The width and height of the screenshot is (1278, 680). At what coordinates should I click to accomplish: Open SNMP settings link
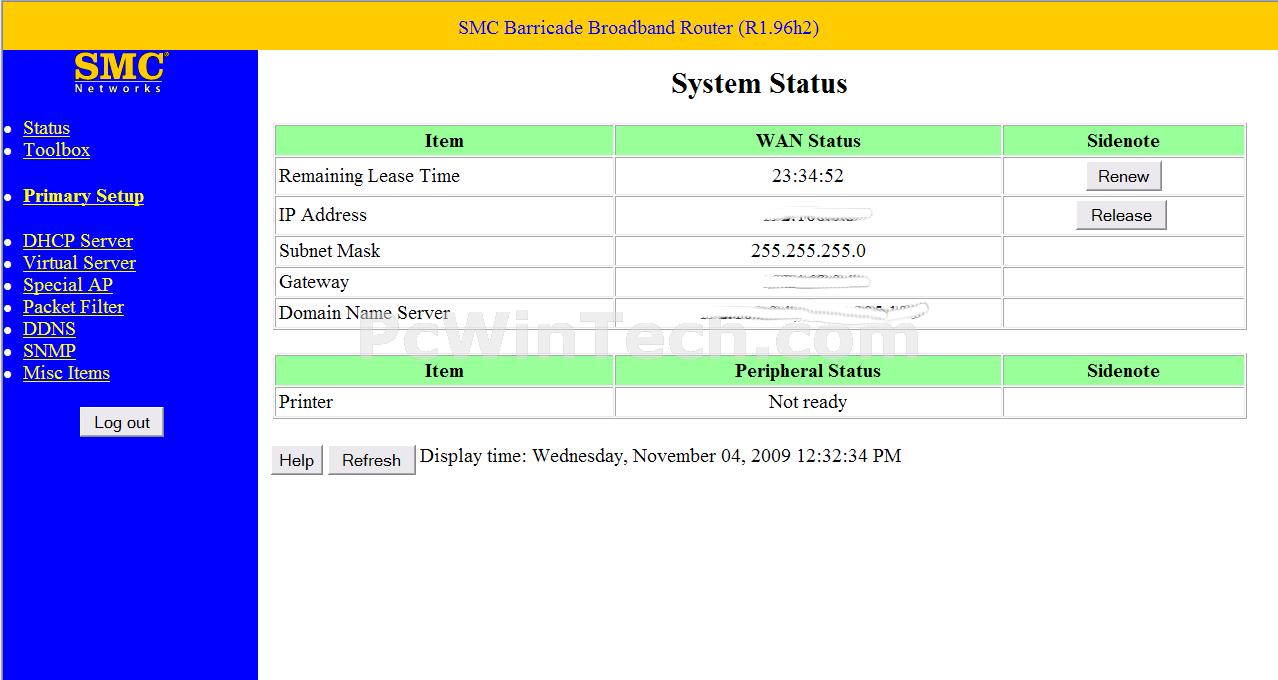coord(49,351)
